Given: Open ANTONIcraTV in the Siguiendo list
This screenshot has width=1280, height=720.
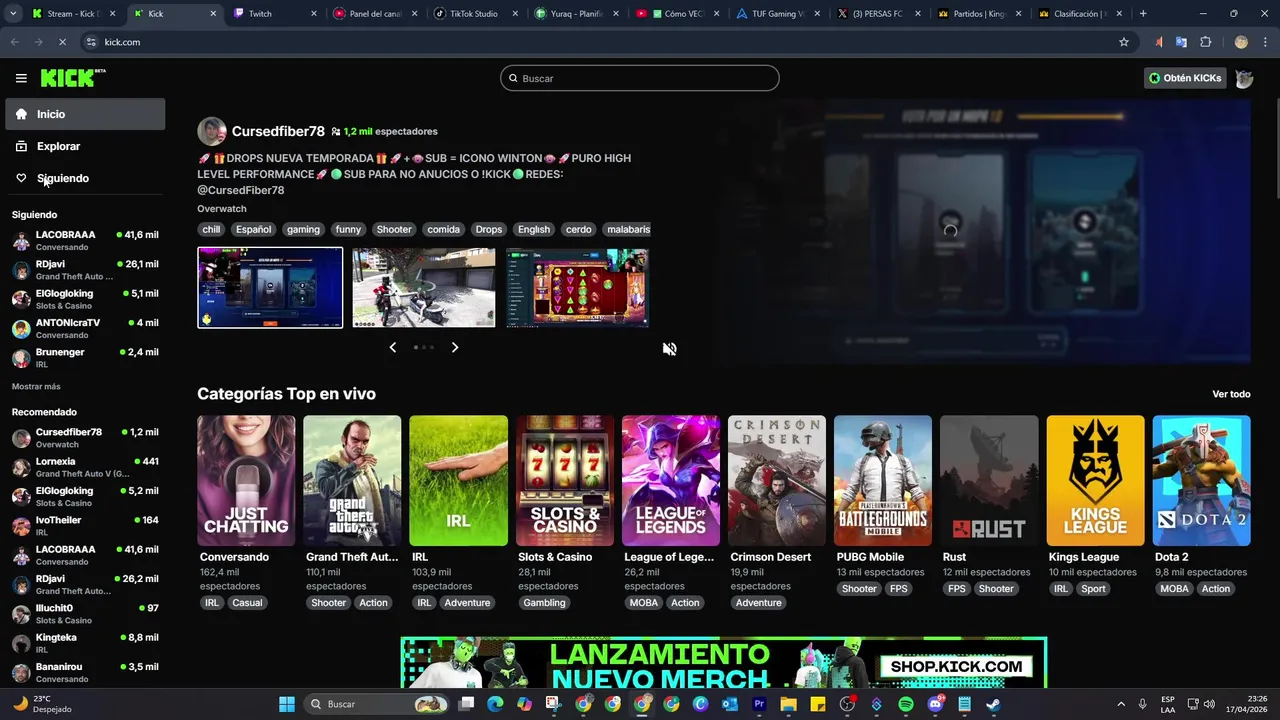Looking at the screenshot, I should pyautogui.click(x=85, y=328).
